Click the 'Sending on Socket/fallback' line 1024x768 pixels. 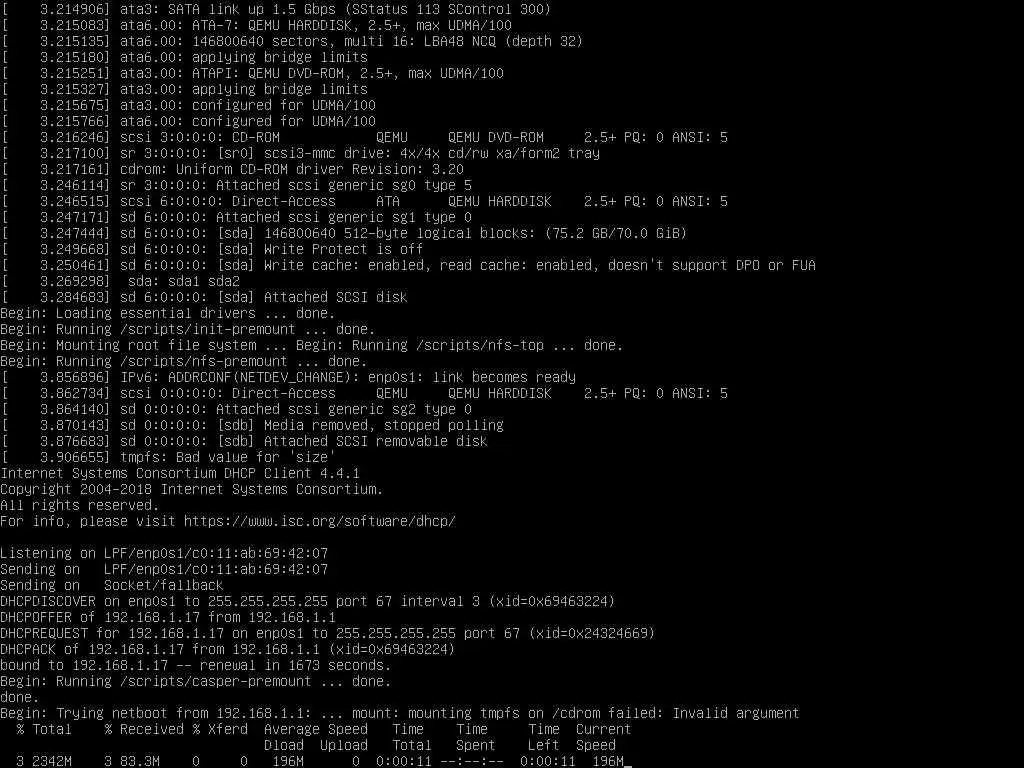112,585
